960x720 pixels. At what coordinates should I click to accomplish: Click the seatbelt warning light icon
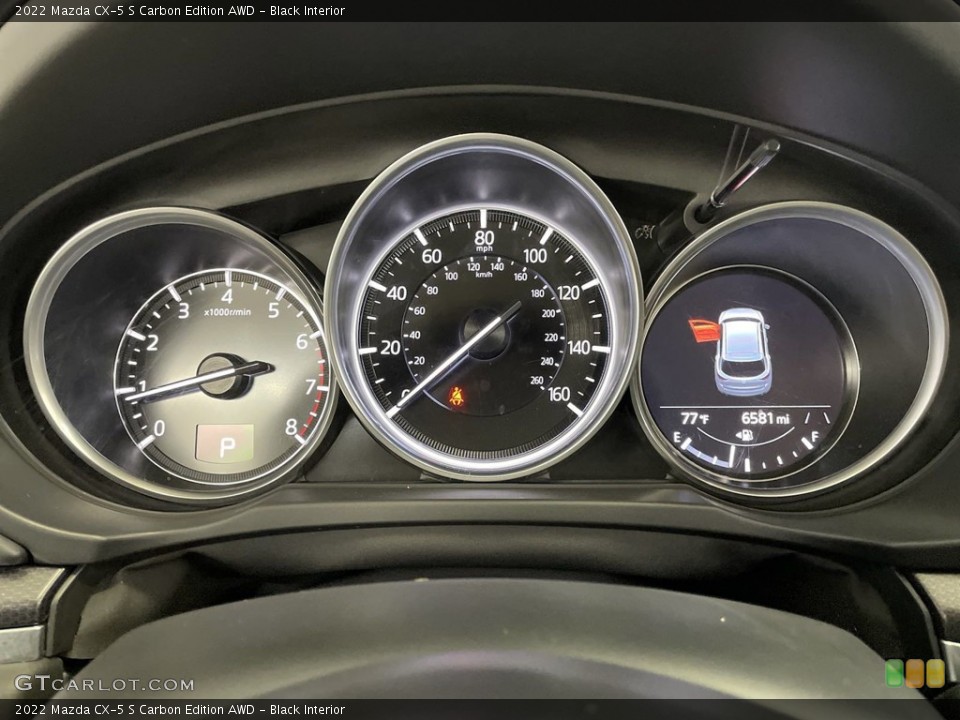456,397
